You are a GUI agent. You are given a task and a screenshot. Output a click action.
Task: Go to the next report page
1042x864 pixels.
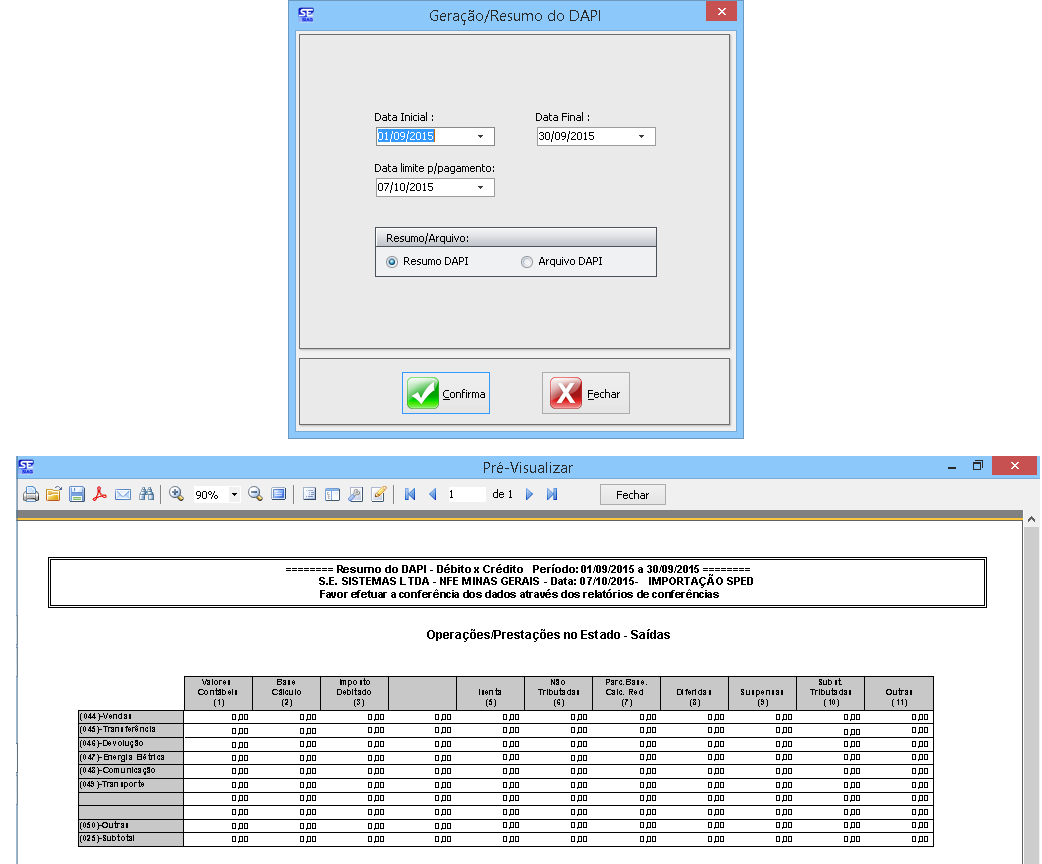529,494
